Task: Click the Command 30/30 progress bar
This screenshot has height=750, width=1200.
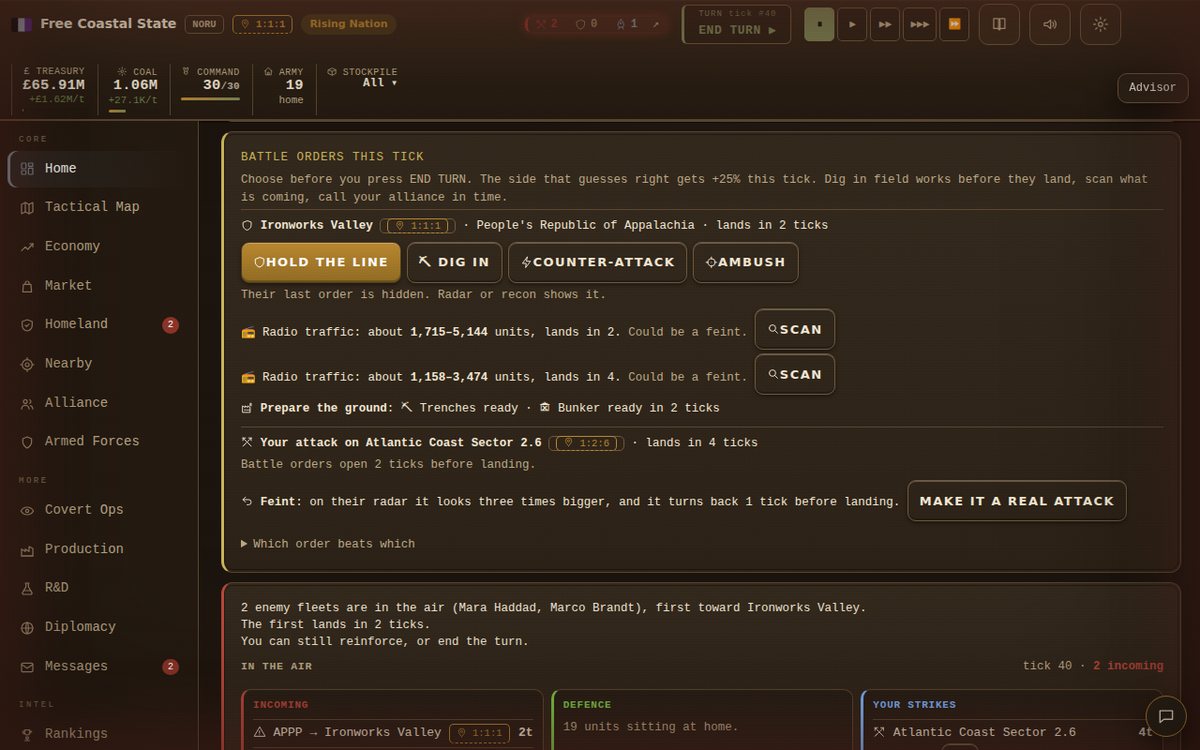Action: click(210, 99)
